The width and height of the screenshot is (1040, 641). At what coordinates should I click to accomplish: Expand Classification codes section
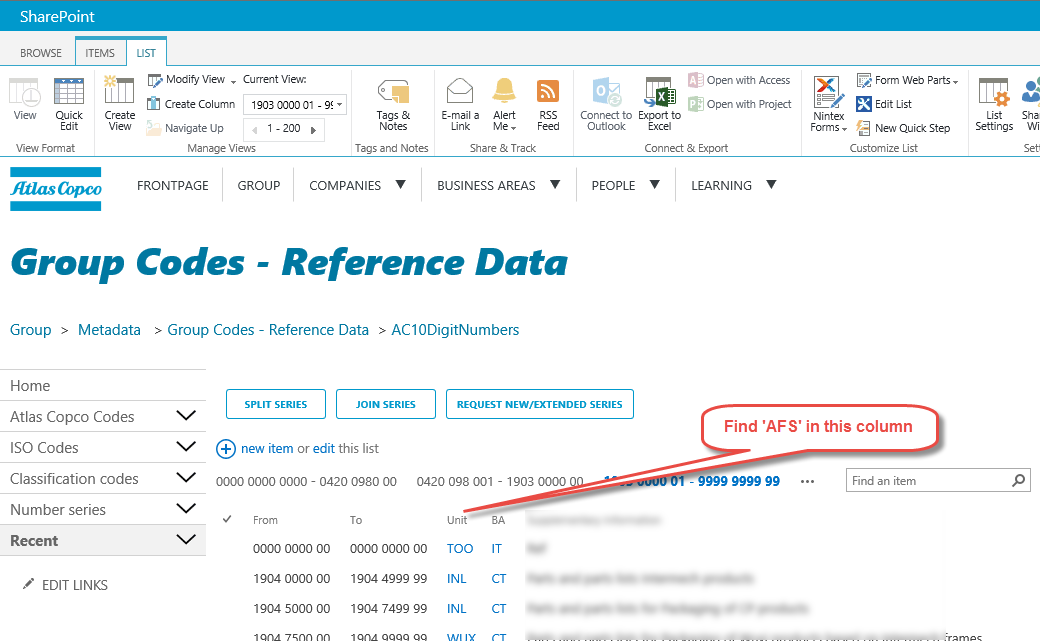(x=186, y=478)
